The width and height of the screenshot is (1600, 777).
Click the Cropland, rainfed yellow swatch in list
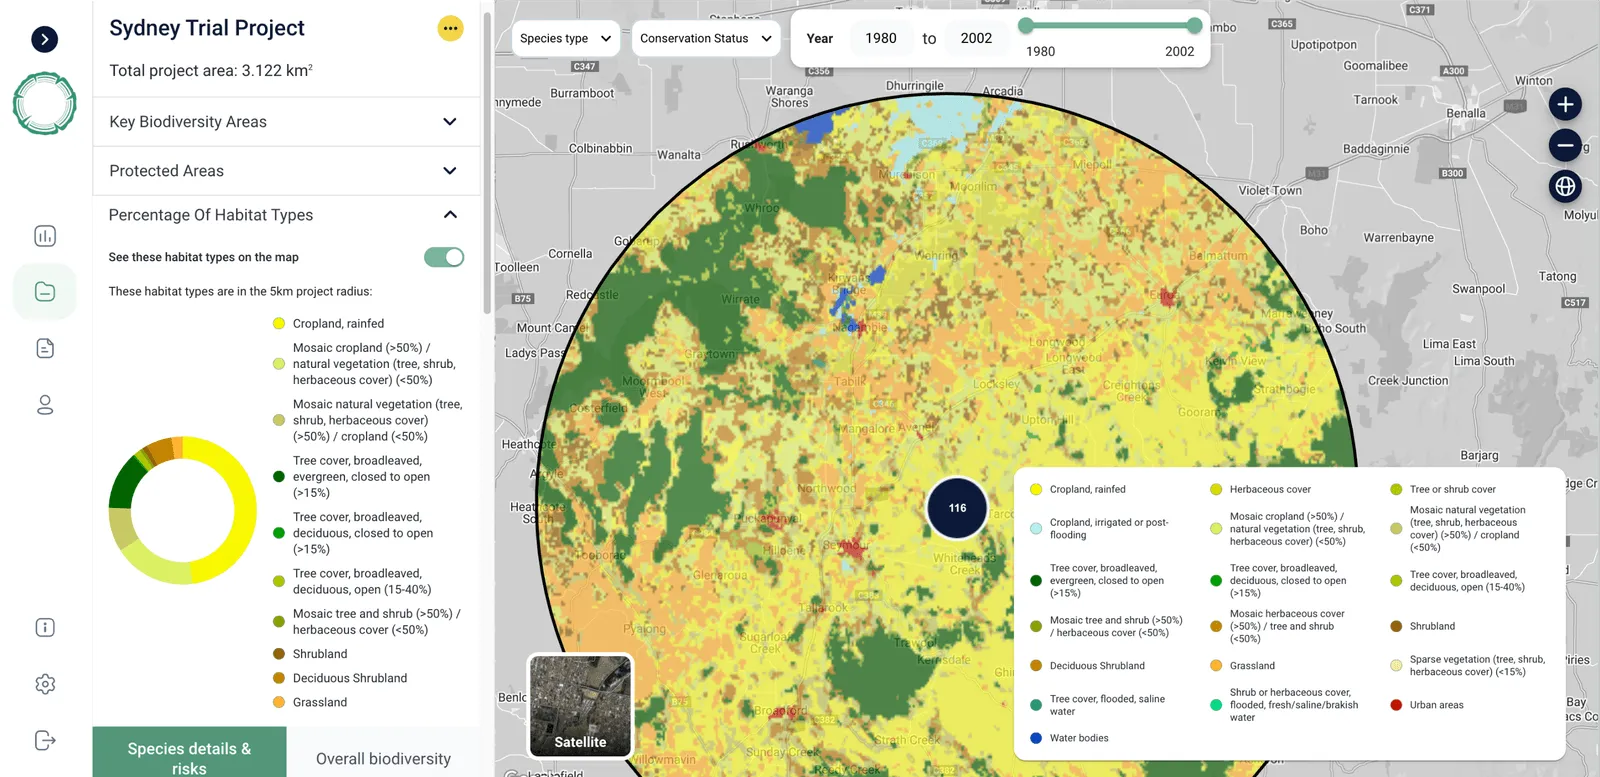(279, 323)
